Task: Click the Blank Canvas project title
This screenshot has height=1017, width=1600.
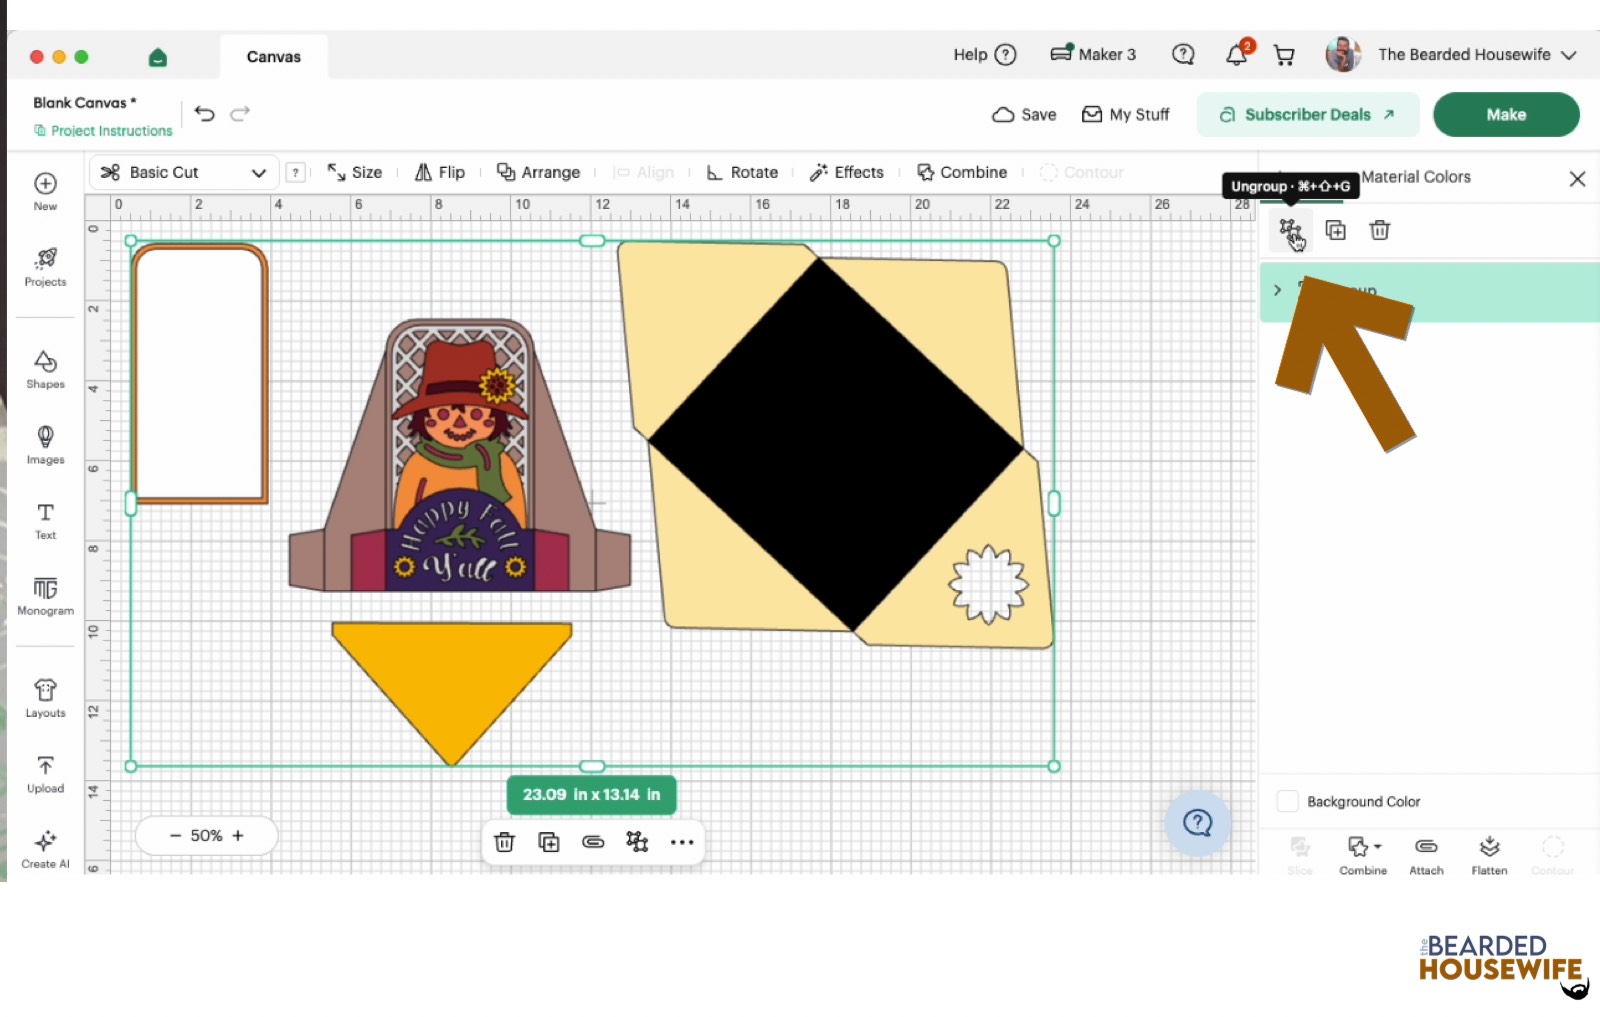Action: (x=85, y=103)
